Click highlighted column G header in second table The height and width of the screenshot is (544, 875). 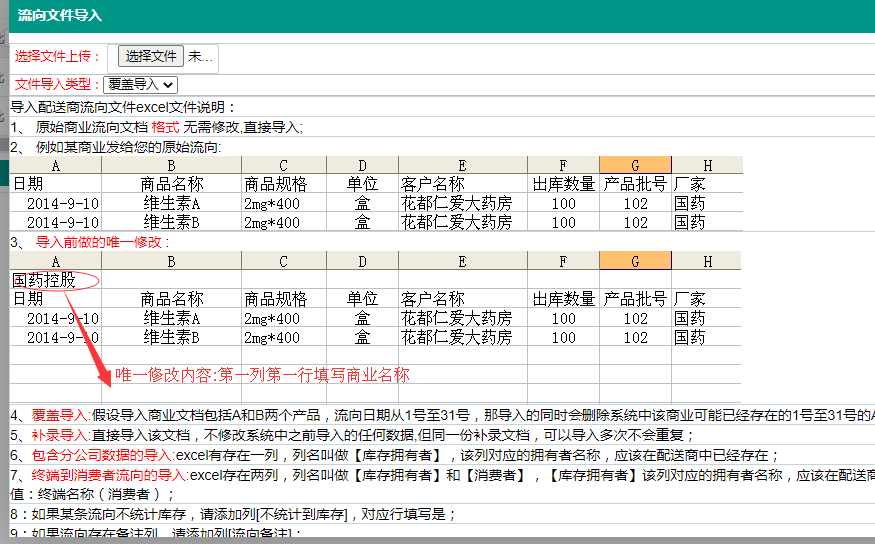click(x=635, y=261)
